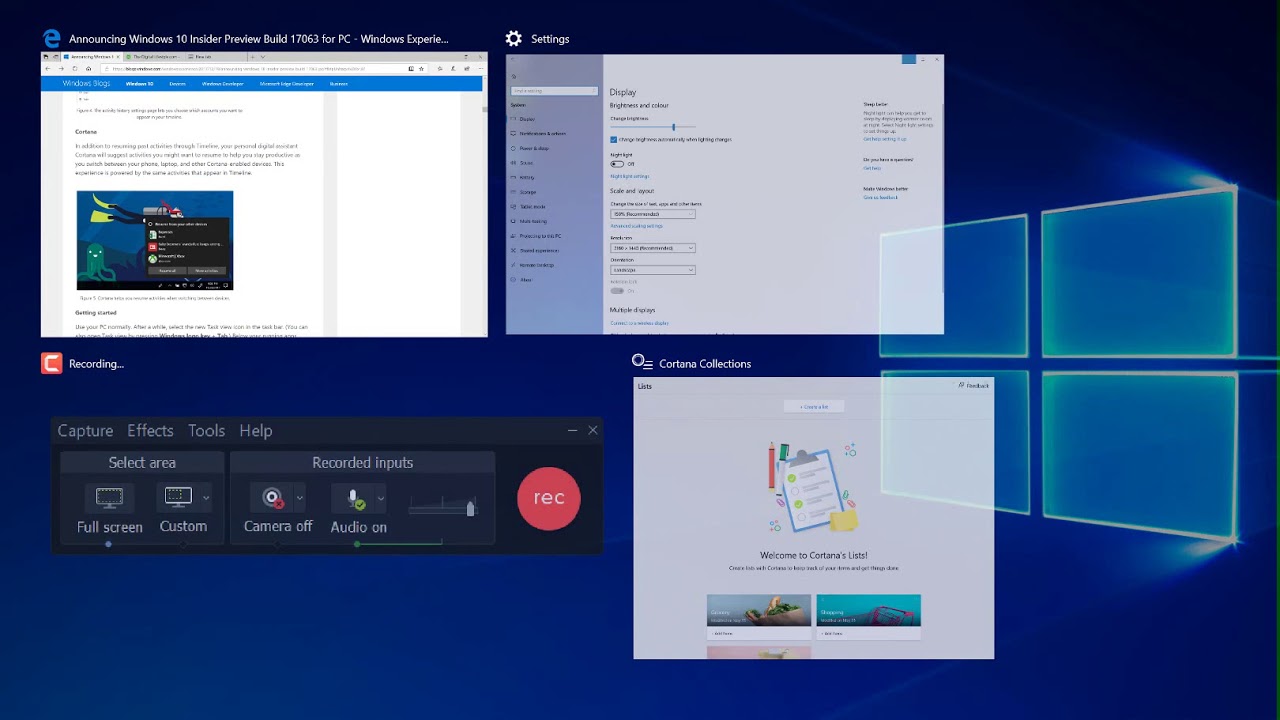Click the Custom area capture icon in Camtasia recorder

coord(178,497)
